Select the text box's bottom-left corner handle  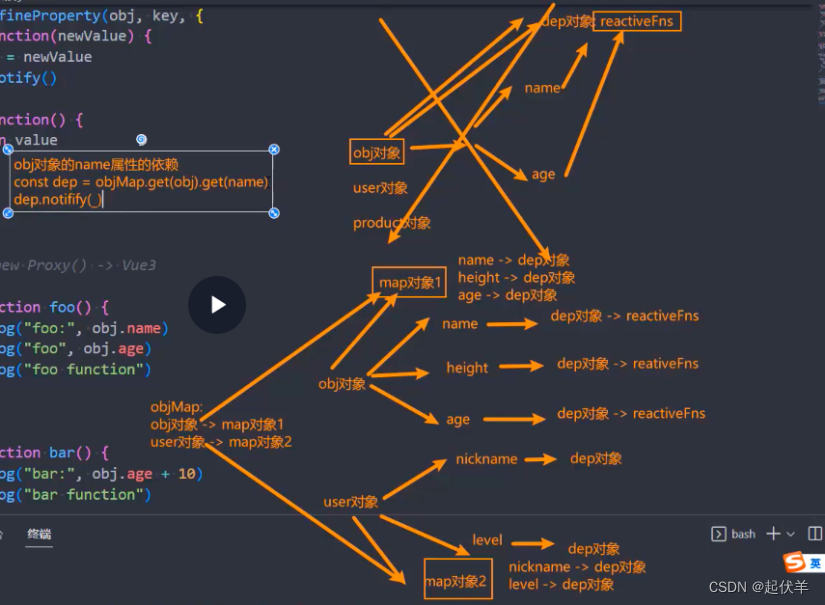[x=8, y=213]
